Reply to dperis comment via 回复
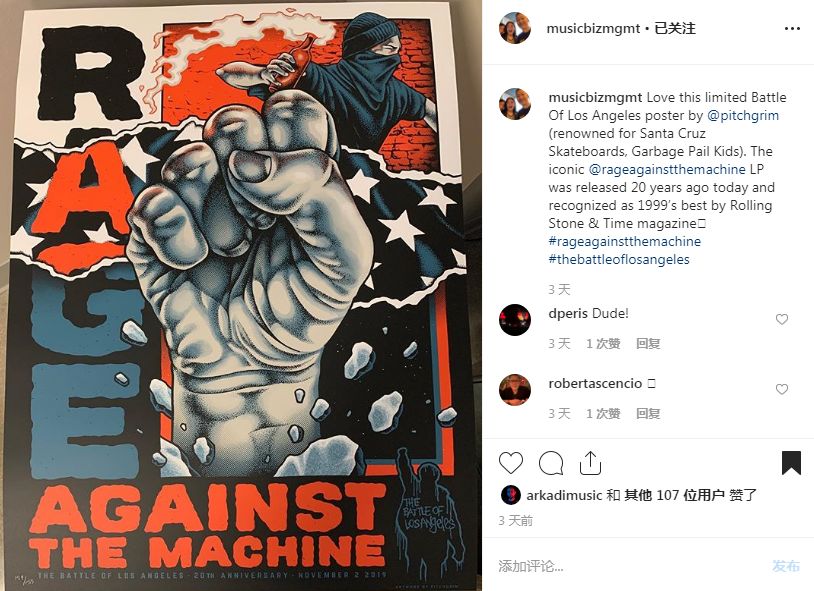The height and width of the screenshot is (591, 814). point(648,343)
